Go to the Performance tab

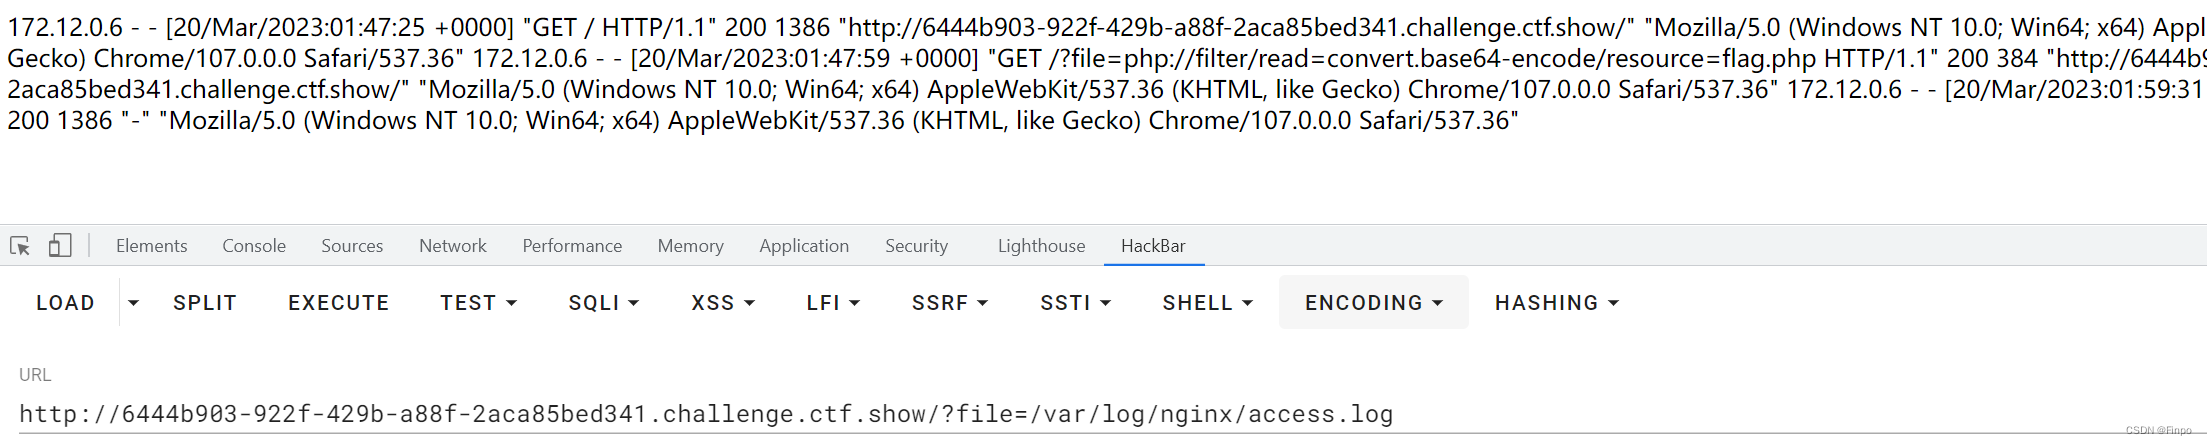572,246
